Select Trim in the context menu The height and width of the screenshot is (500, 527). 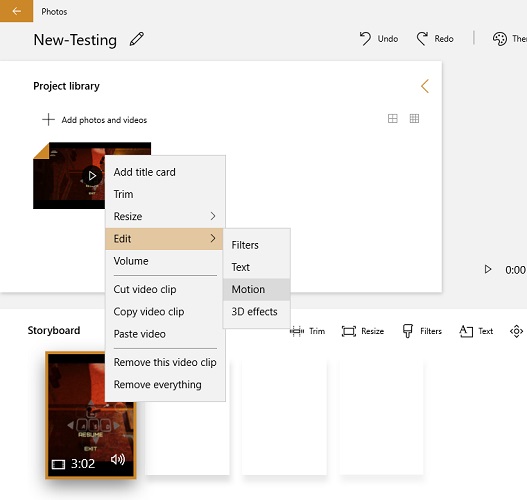[x=165, y=194]
